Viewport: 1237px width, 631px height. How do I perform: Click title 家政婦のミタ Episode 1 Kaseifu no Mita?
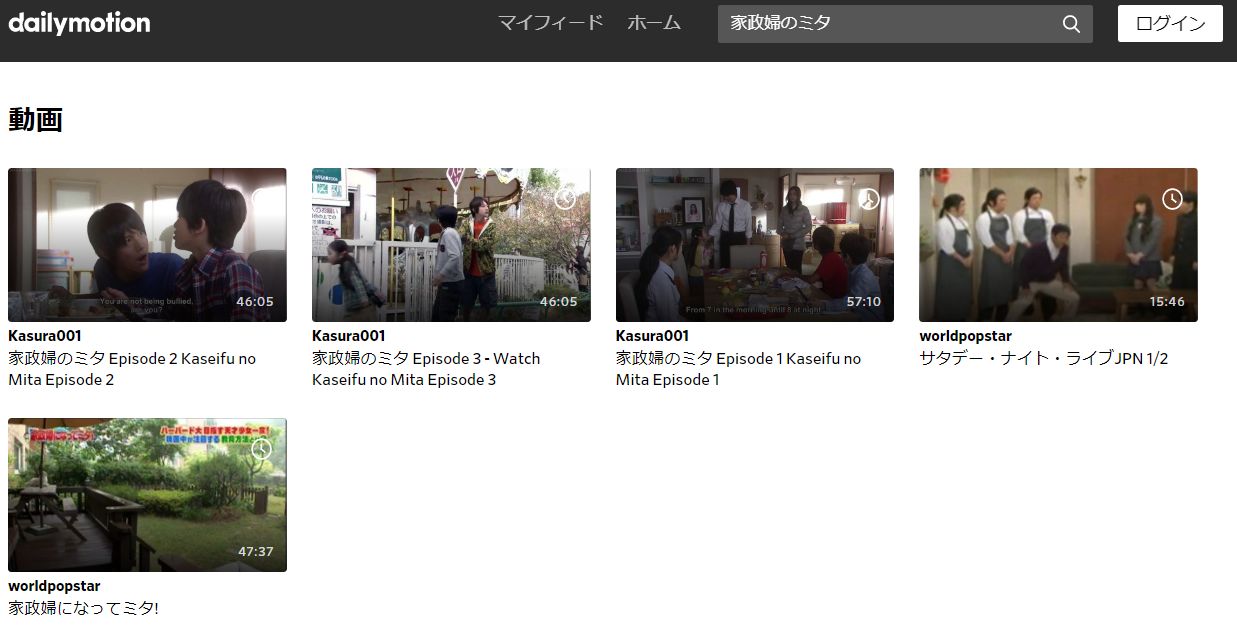739,369
